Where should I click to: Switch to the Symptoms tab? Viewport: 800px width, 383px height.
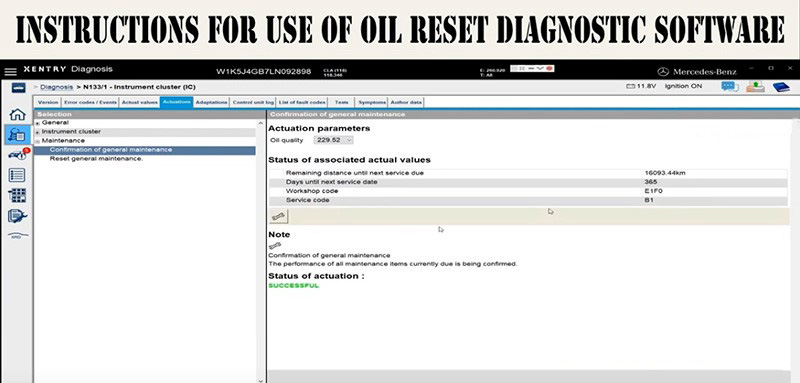(x=371, y=103)
